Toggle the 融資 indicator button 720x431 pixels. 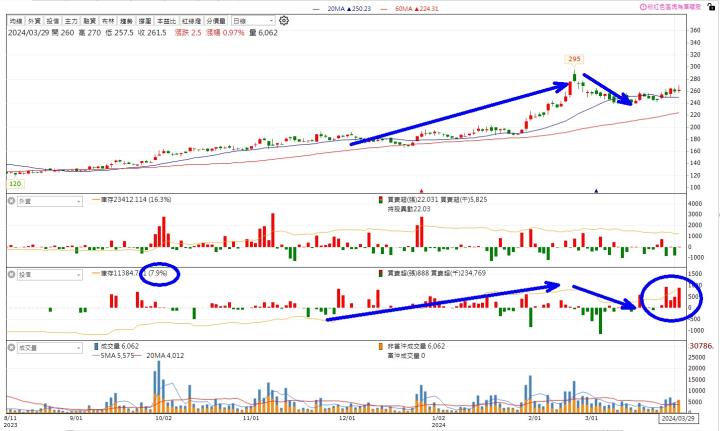(90, 21)
